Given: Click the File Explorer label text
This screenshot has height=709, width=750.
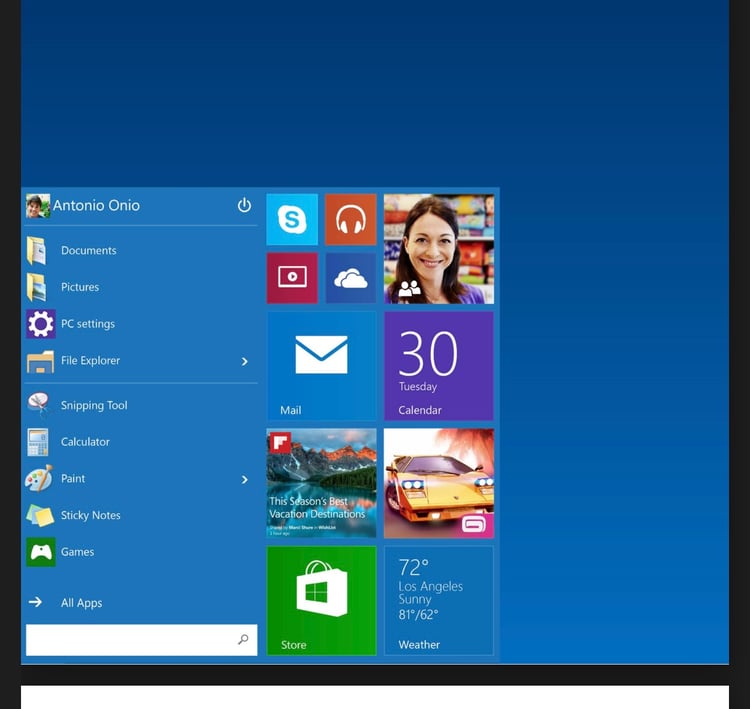Looking at the screenshot, I should pyautogui.click(x=90, y=360).
